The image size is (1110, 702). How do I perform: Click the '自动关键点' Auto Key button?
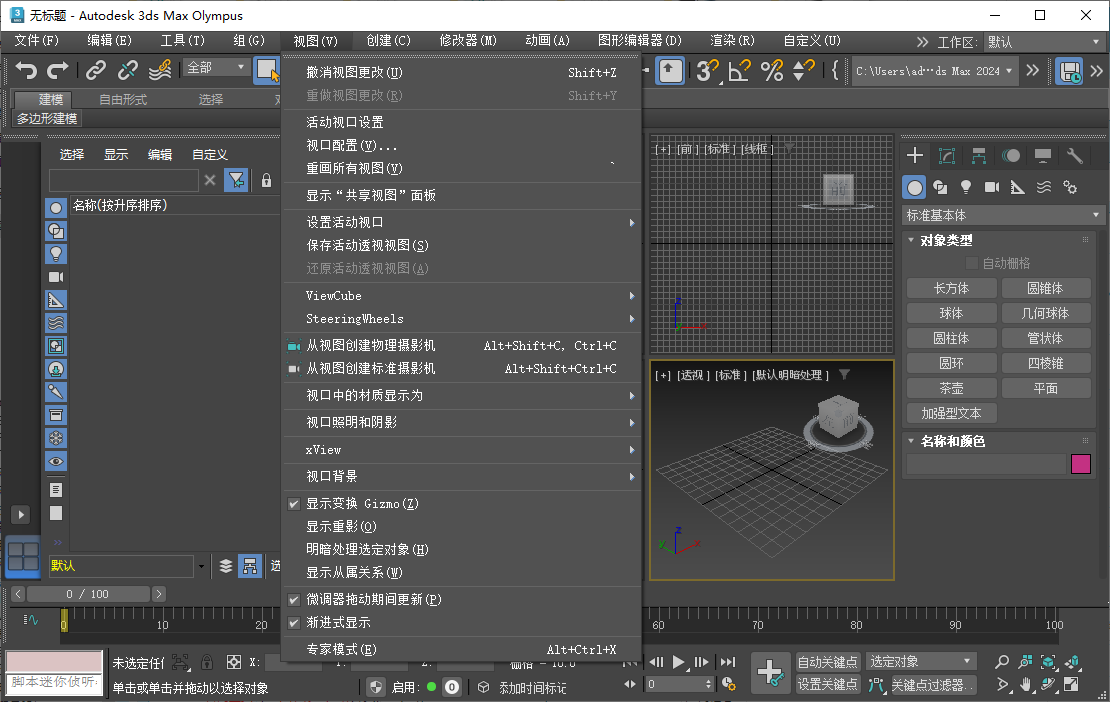point(828,662)
